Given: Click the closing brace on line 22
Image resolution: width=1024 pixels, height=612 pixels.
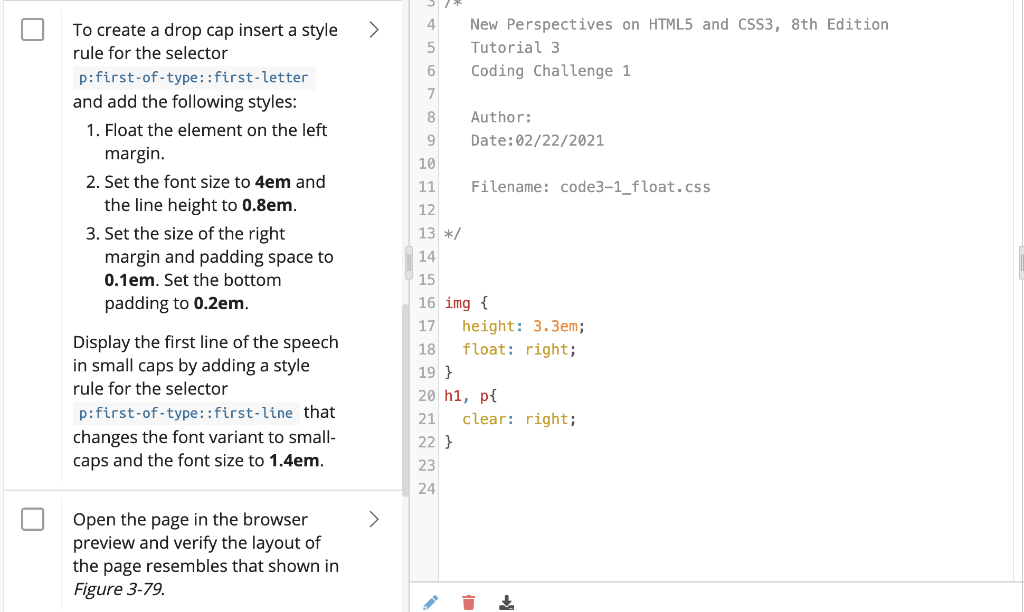Looking at the screenshot, I should click(x=449, y=442).
